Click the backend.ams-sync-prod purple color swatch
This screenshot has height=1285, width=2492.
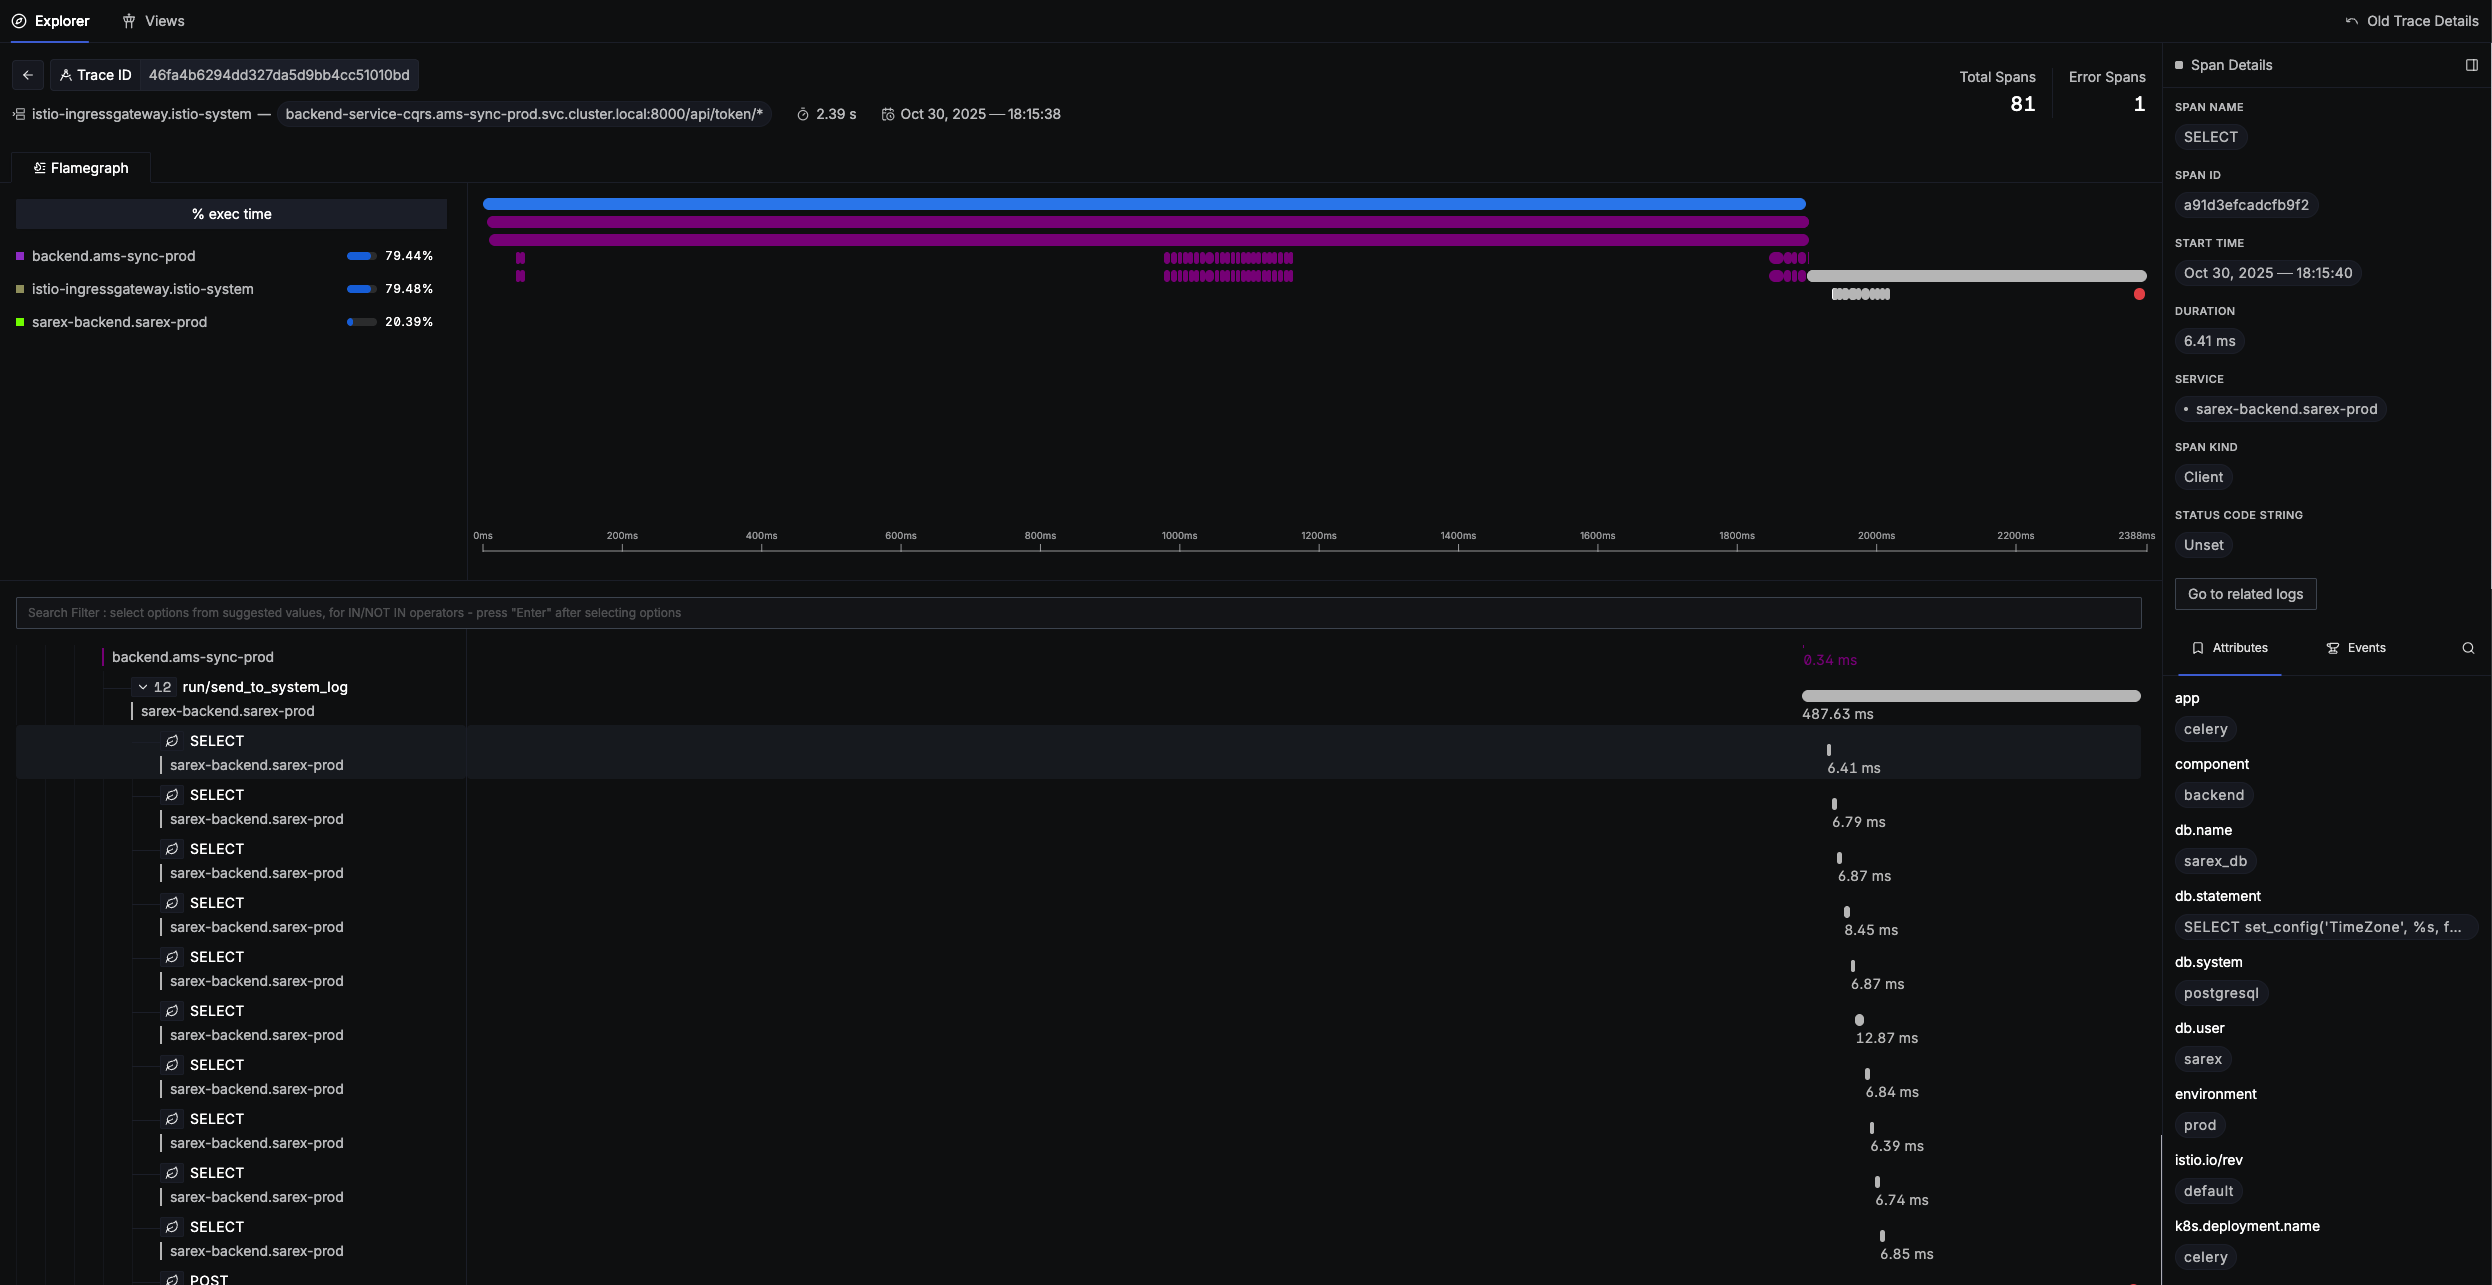(x=20, y=256)
